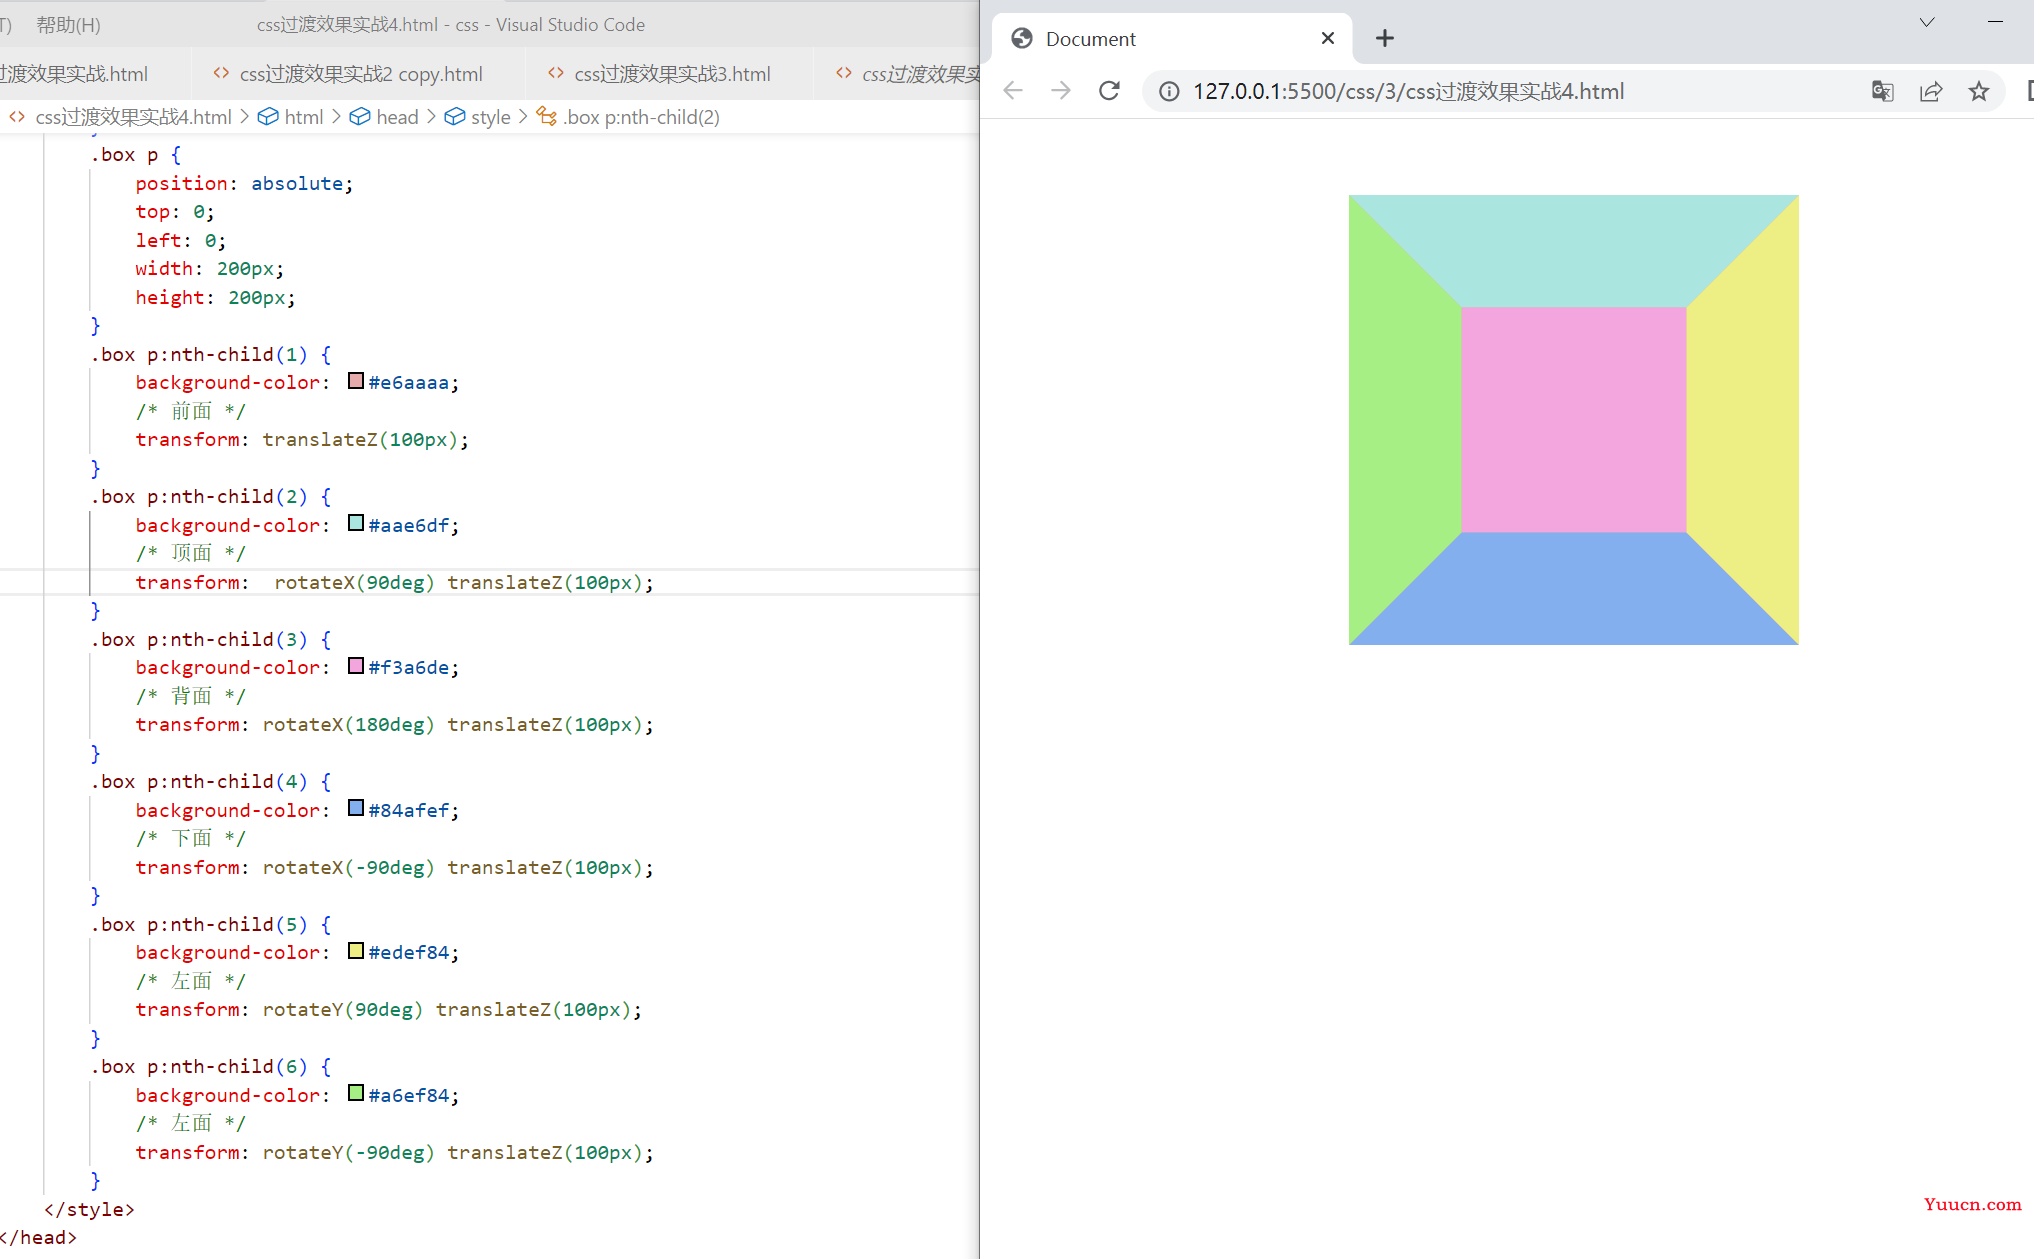Click the html file icon on 实战3 tab
Screen dimensions: 2034x1259
[x=556, y=72]
